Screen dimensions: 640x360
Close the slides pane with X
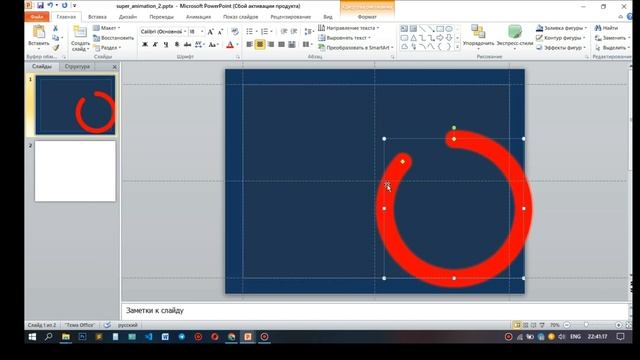[x=115, y=67]
